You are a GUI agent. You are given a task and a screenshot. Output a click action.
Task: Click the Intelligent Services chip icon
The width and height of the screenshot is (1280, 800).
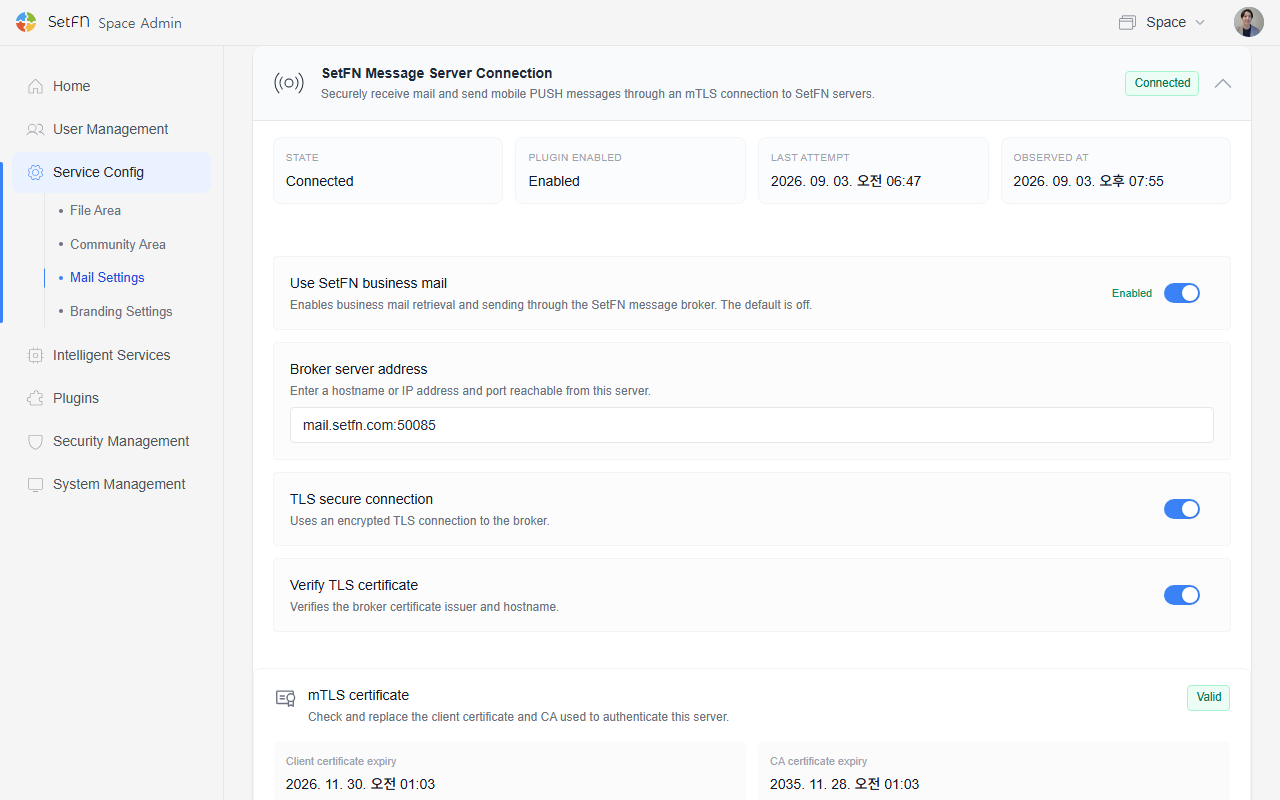(36, 355)
